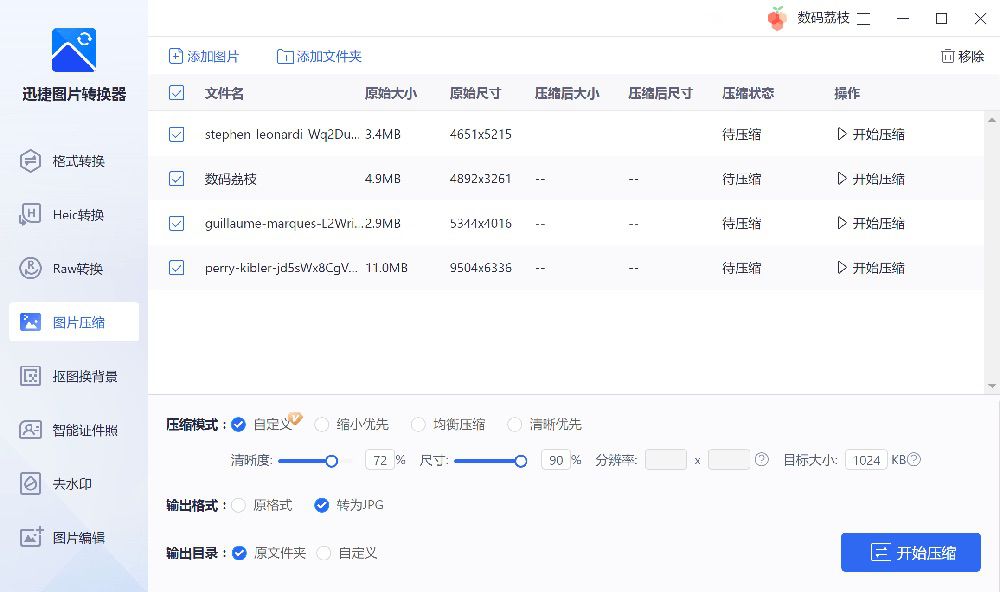Click the 清晰度 slider handle

tap(332, 461)
